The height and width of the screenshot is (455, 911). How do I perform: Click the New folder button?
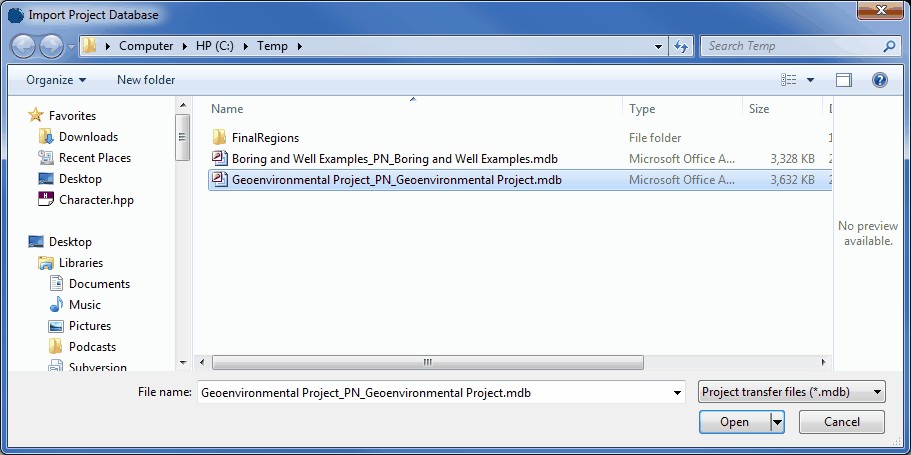click(146, 80)
